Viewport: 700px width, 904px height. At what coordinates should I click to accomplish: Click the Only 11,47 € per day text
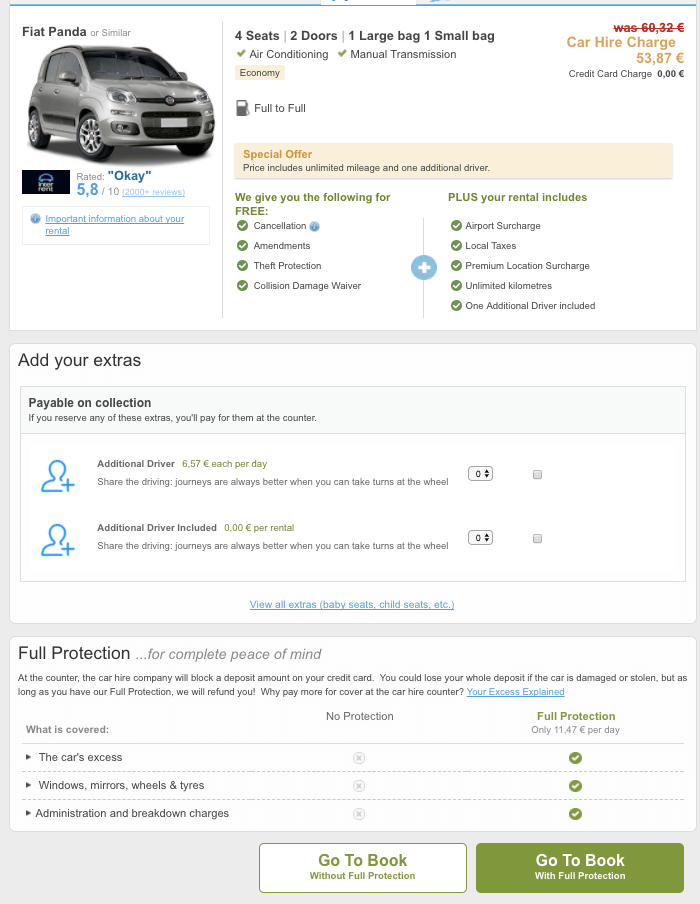(x=575, y=730)
